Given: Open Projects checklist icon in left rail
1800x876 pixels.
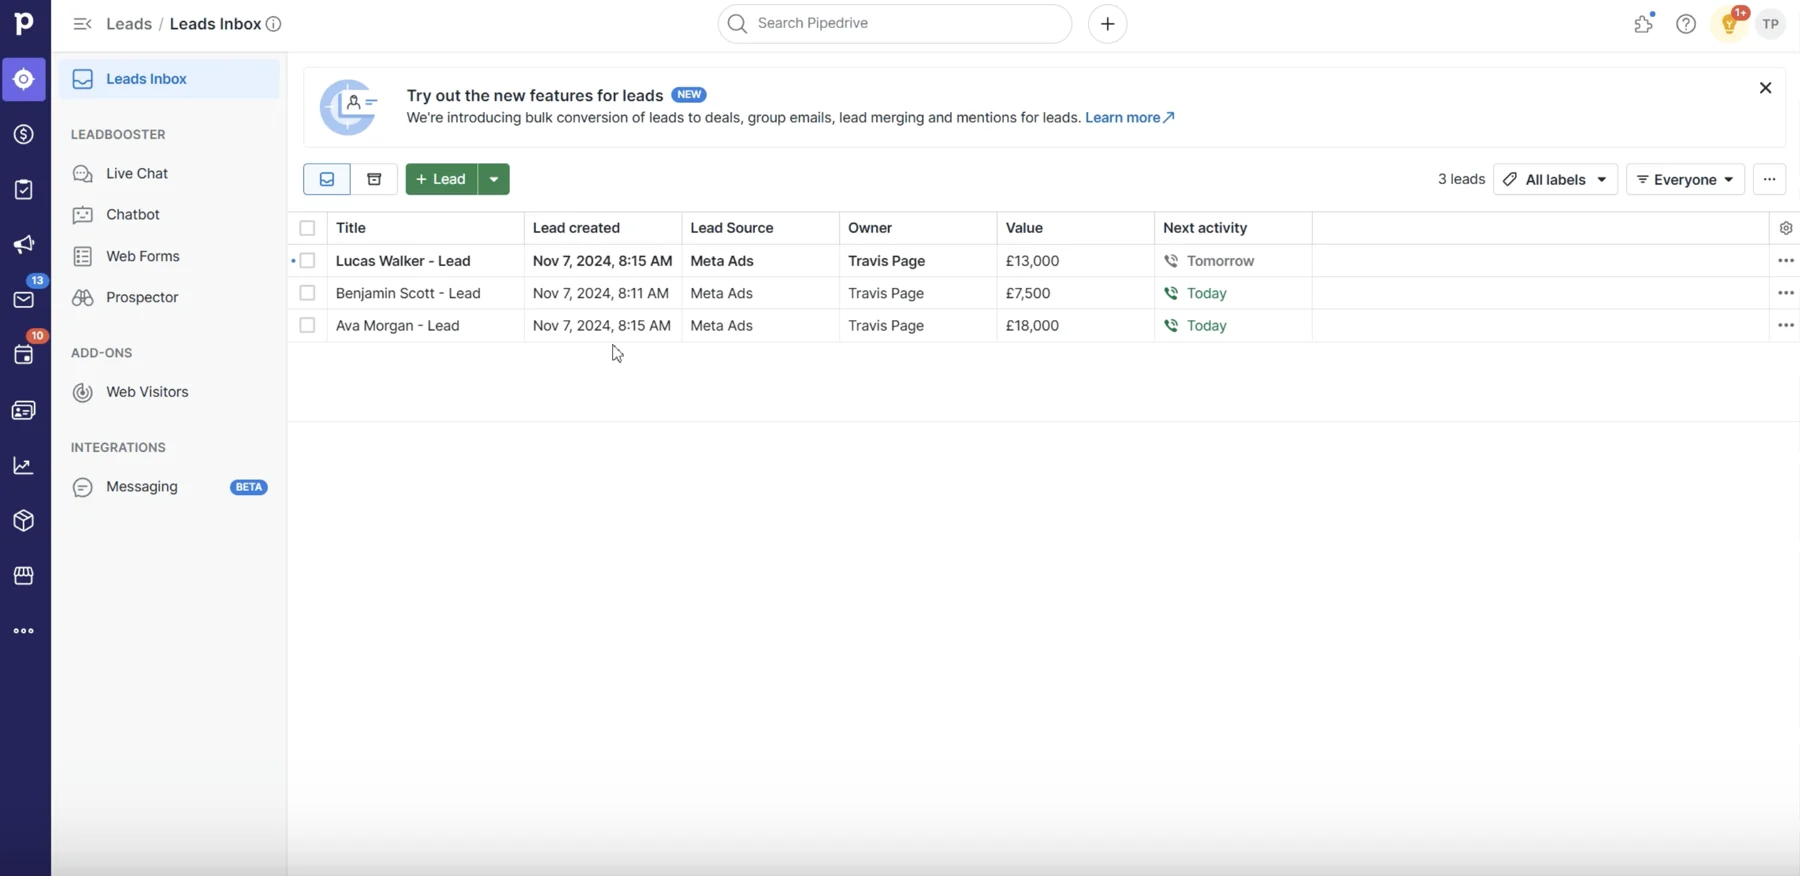Looking at the screenshot, I should [24, 189].
